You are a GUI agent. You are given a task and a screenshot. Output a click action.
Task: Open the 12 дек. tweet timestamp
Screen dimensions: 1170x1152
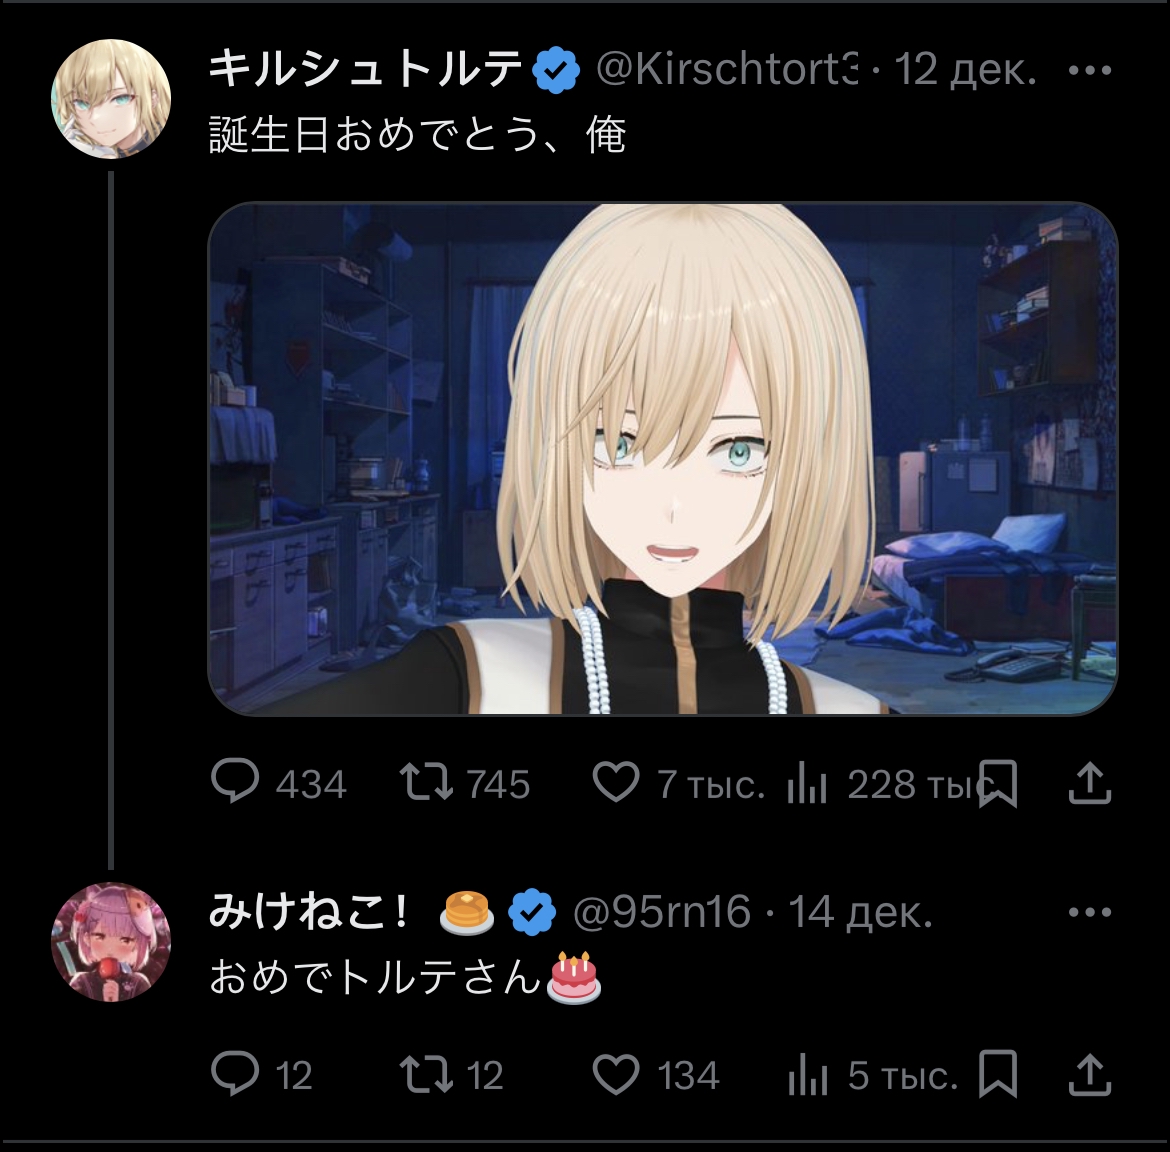(x=966, y=69)
